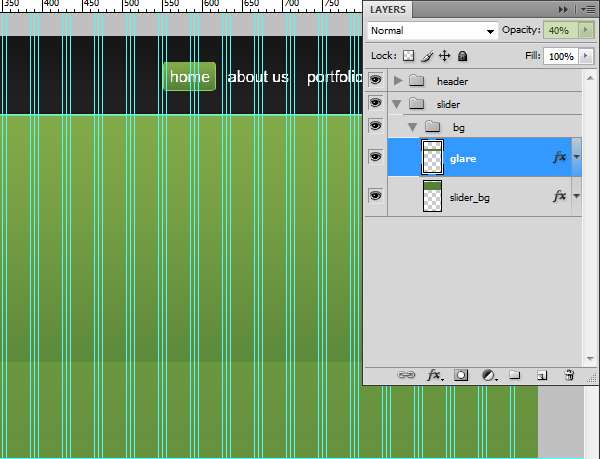Expand slider_bg layer effects arrow

(577, 196)
